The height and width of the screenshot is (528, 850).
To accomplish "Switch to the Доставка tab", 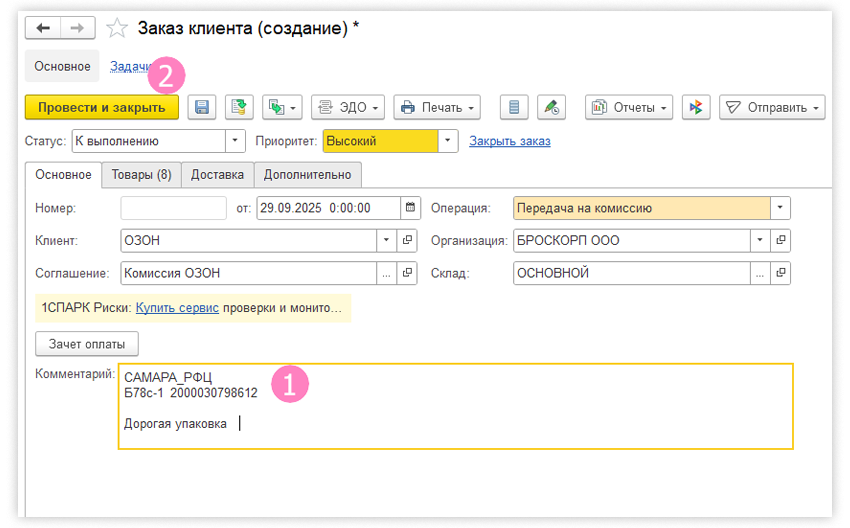I will click(217, 174).
